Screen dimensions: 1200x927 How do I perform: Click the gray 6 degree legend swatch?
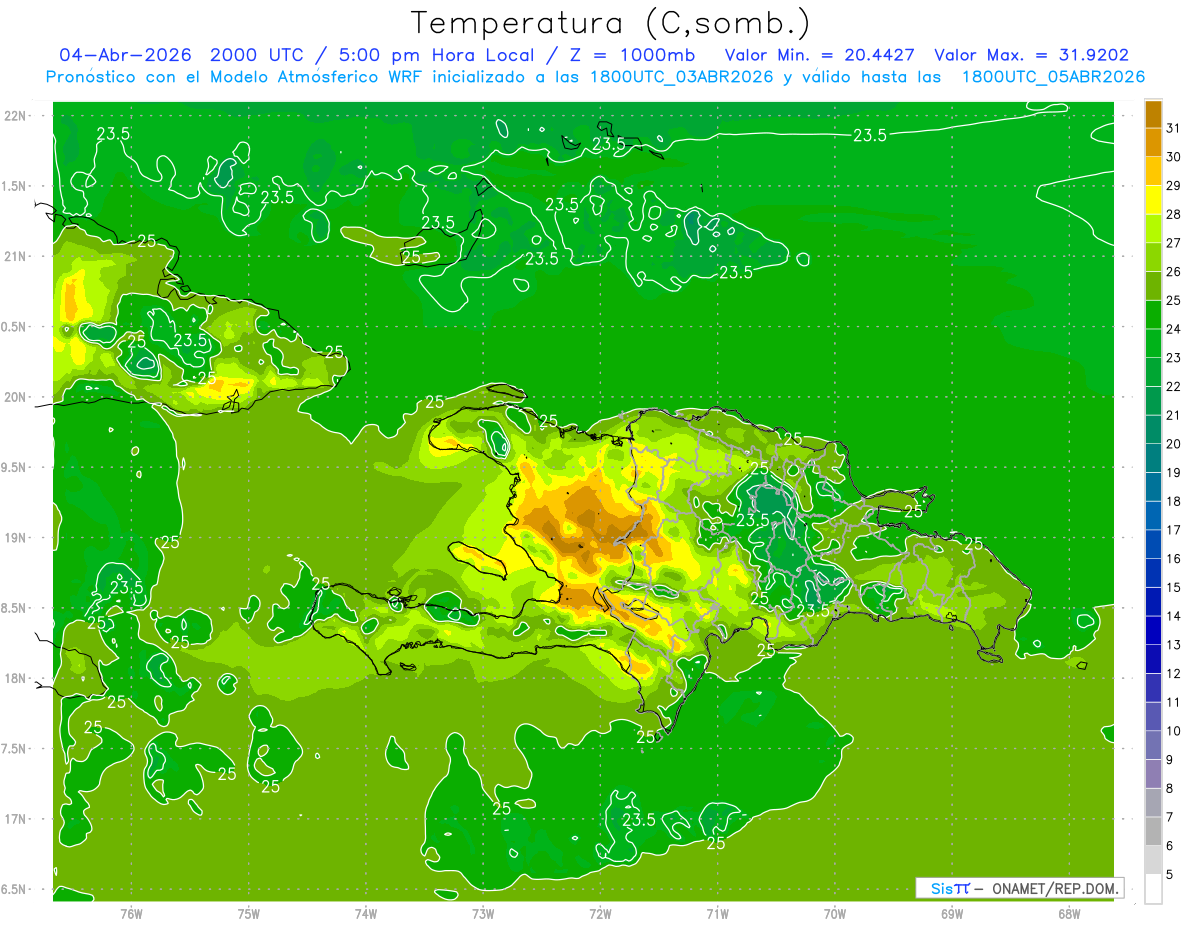click(x=1153, y=832)
